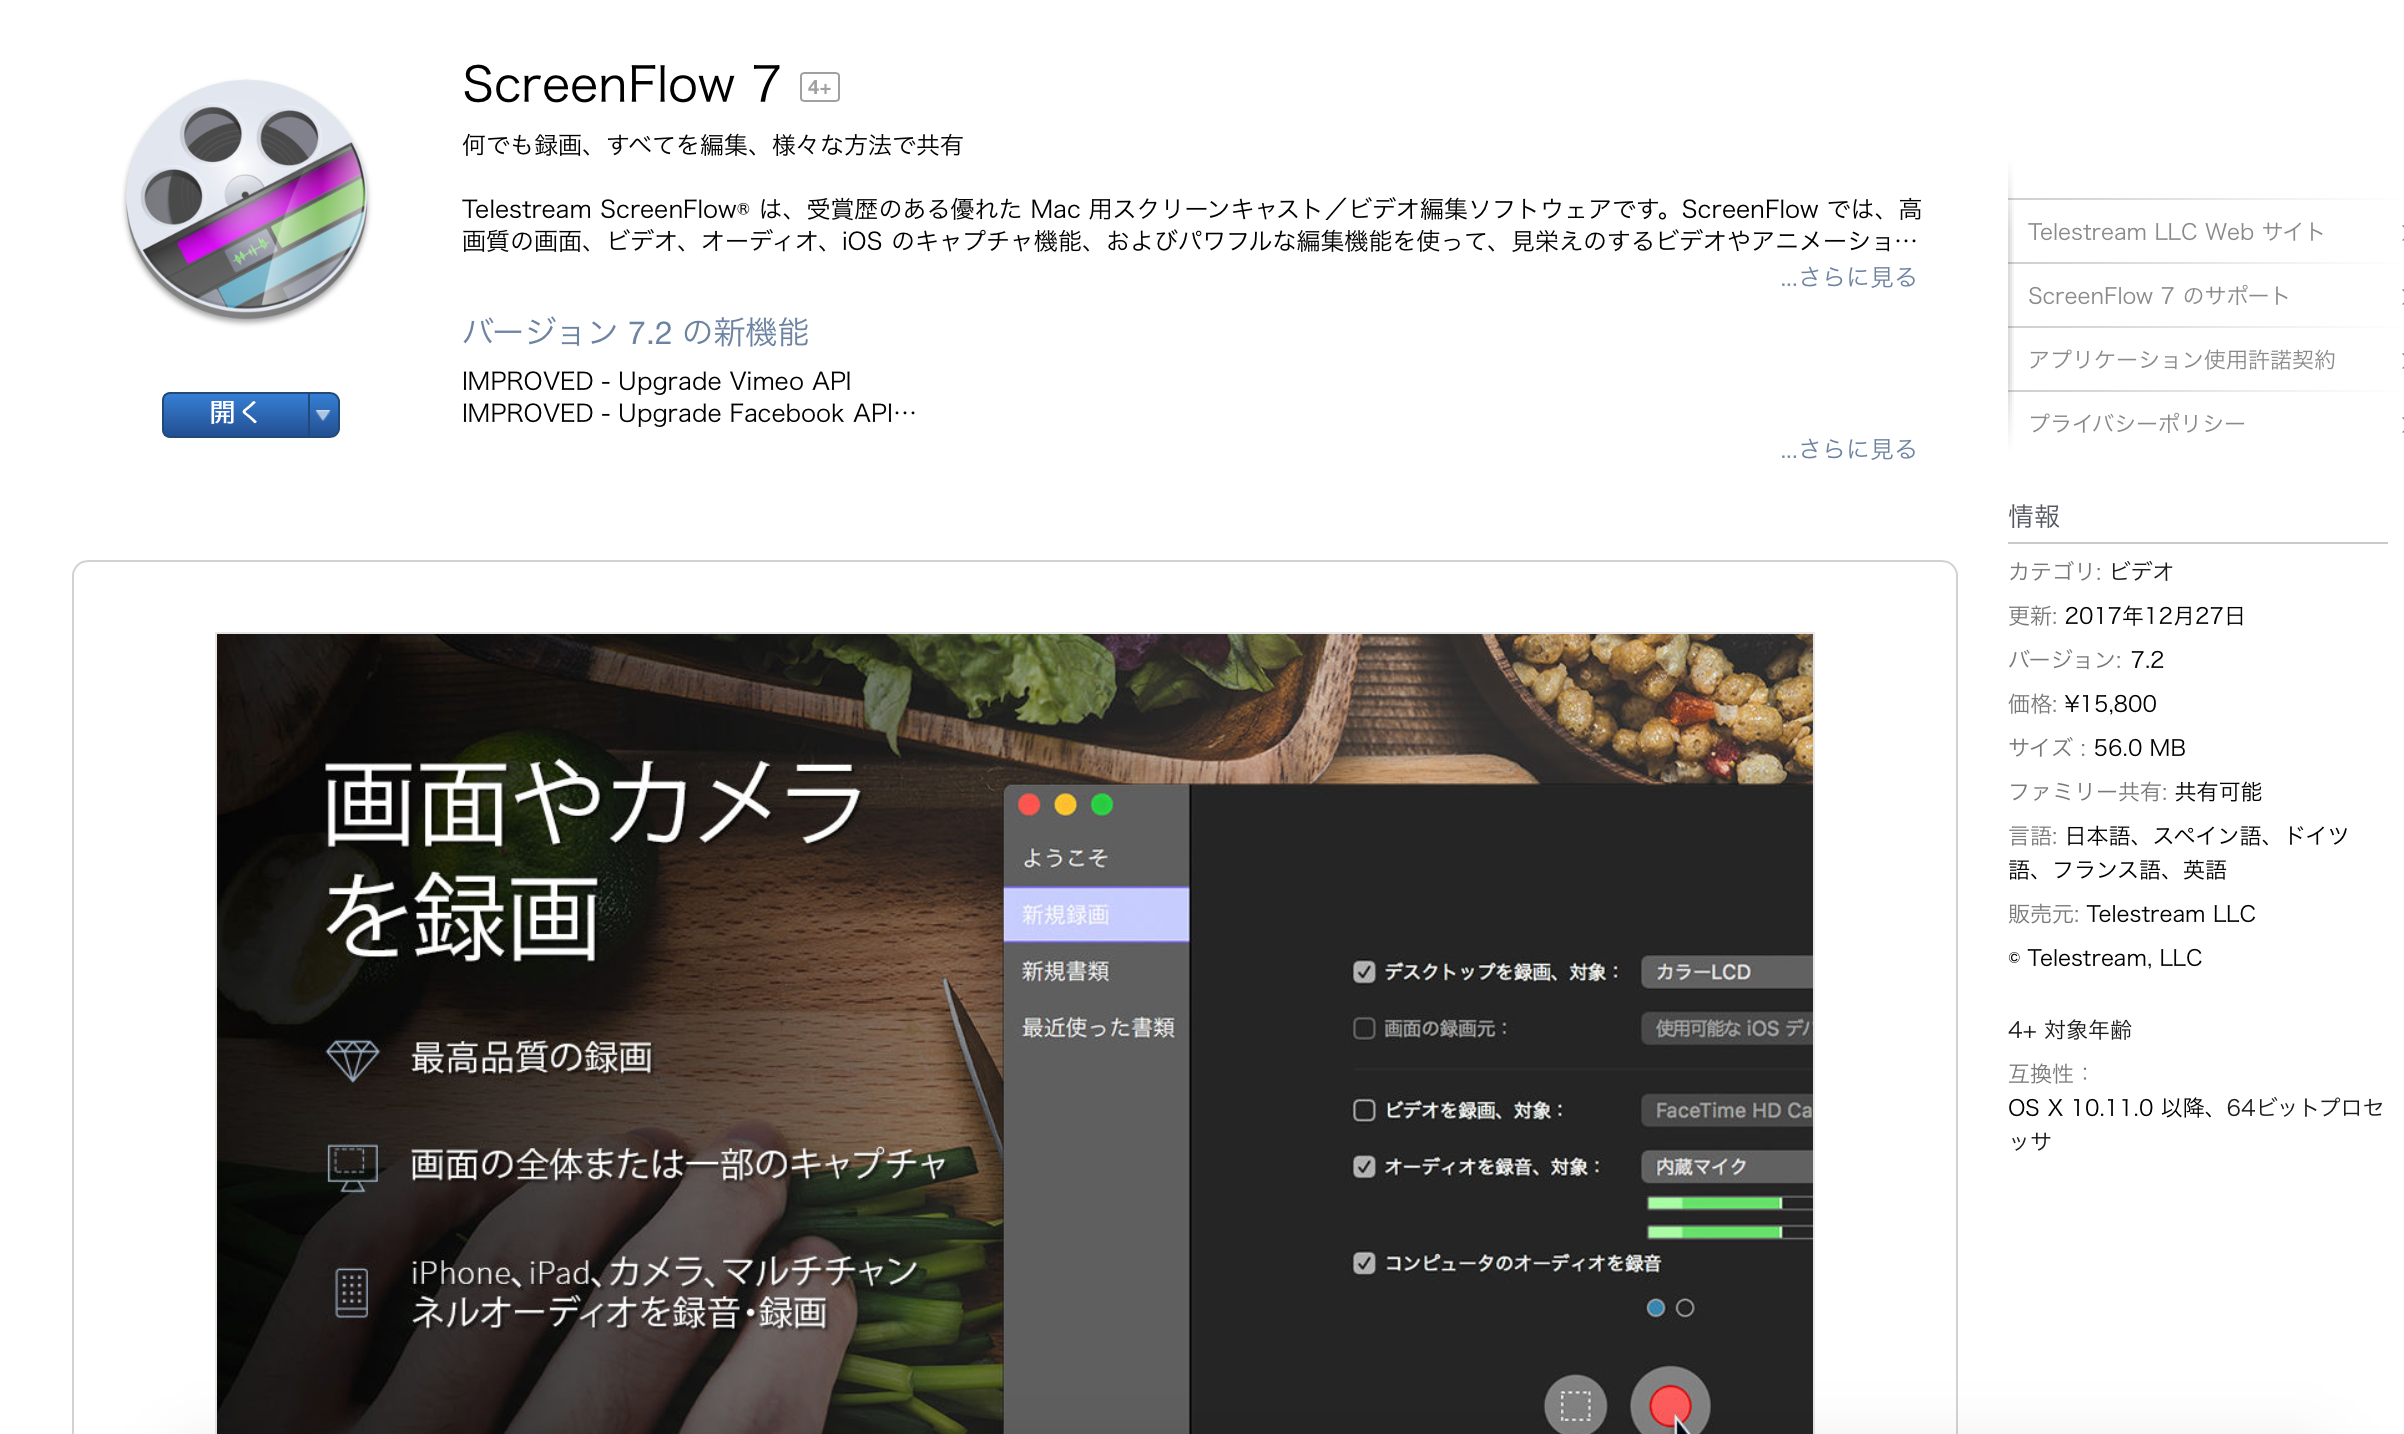Click the device icon beside iPhone、iPad text
The image size is (2404, 1434).
point(351,1293)
